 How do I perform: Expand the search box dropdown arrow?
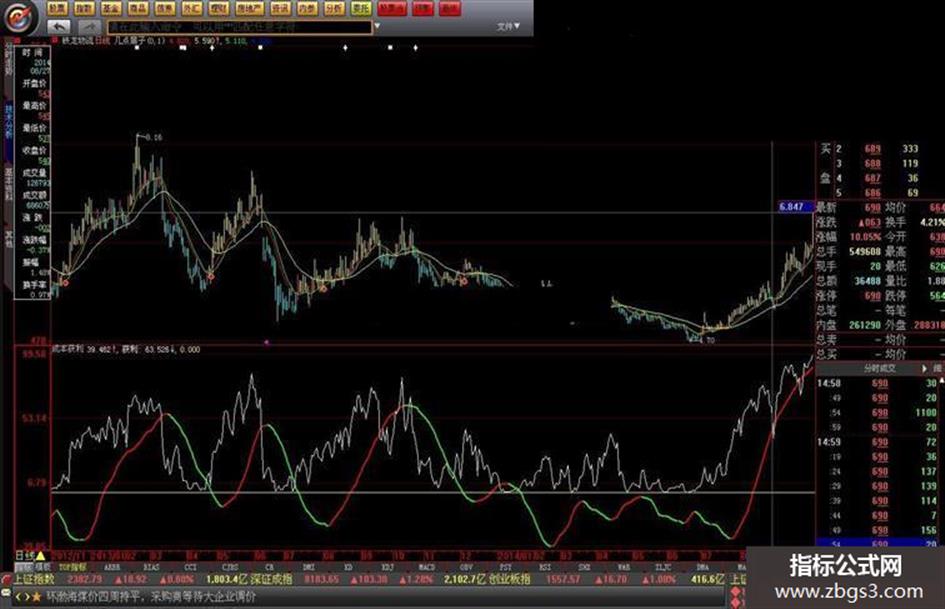pos(377,27)
